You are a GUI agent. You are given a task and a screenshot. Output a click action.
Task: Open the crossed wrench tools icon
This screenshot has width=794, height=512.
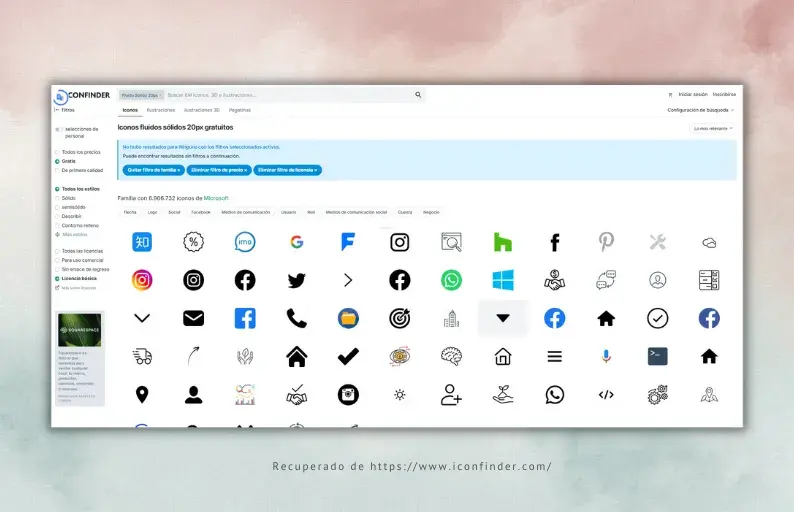(x=658, y=242)
